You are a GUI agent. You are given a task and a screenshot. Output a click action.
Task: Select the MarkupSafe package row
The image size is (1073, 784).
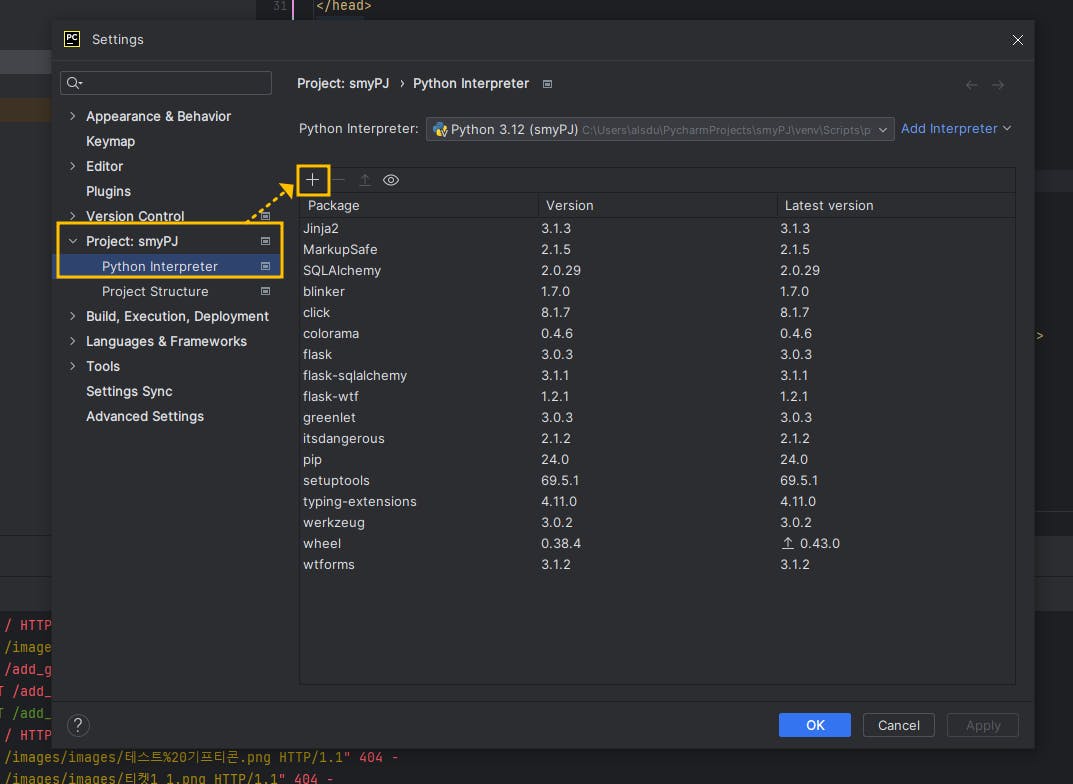point(657,250)
